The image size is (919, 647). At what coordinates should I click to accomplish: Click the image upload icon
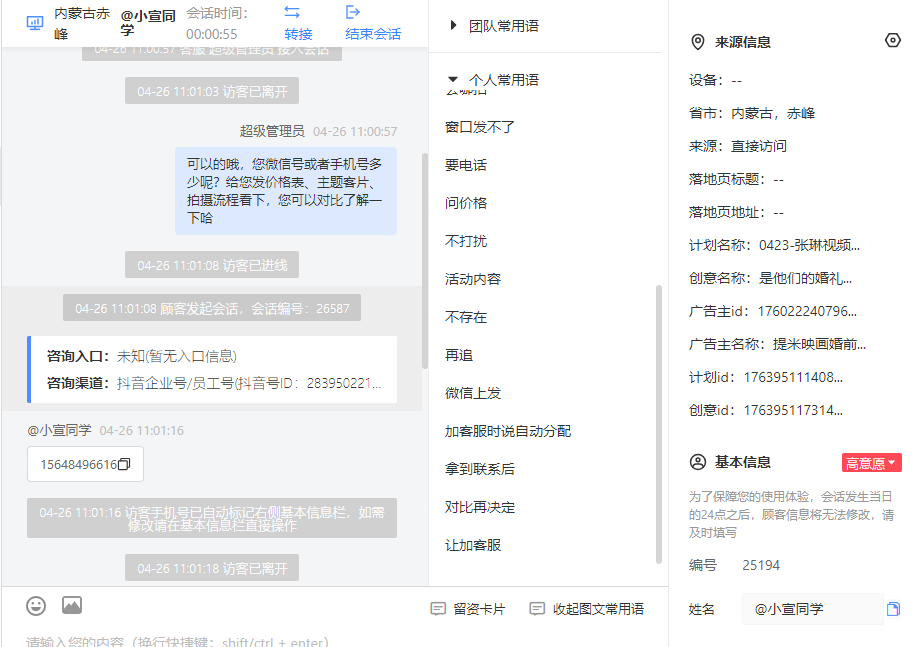pos(72,605)
